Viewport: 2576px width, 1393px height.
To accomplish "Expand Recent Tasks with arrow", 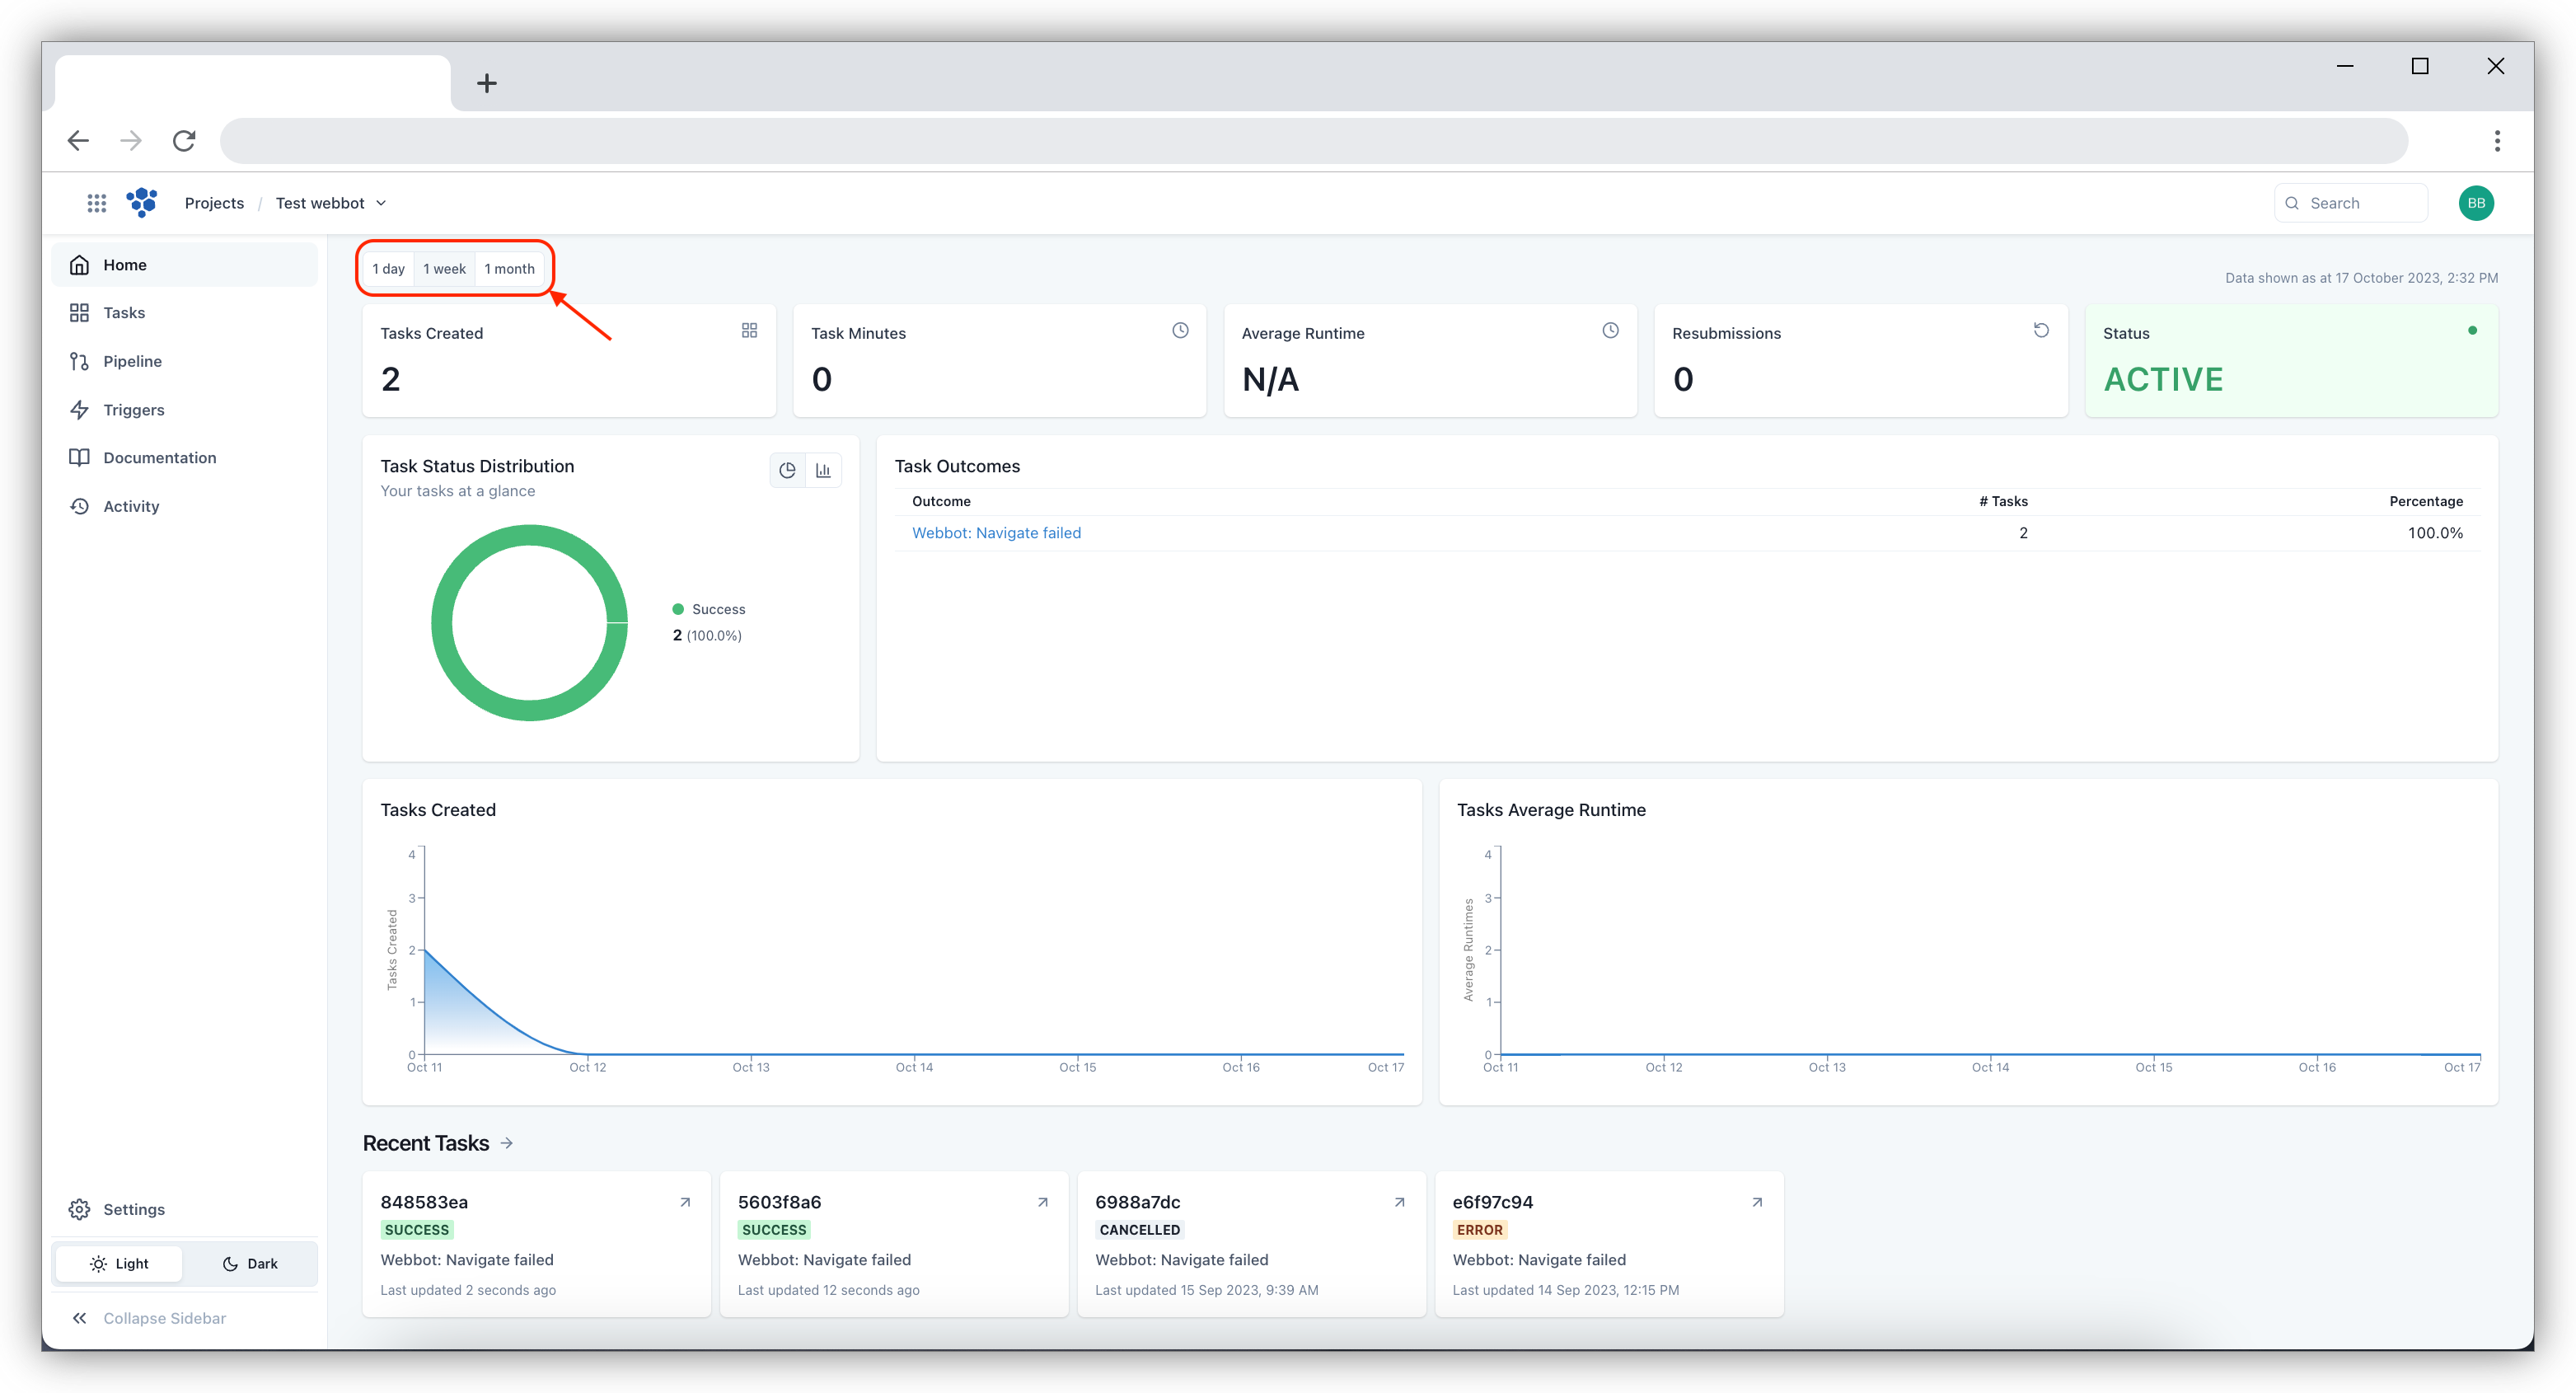I will coord(507,1143).
